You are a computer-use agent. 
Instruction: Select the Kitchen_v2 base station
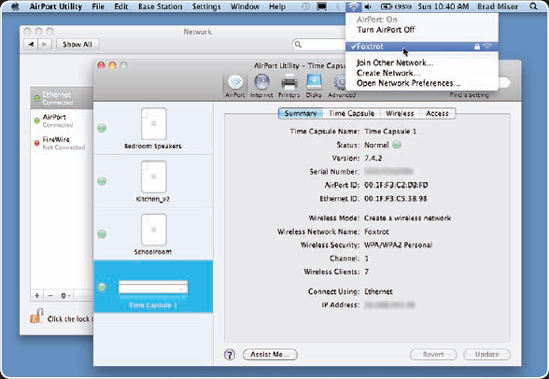pos(153,181)
